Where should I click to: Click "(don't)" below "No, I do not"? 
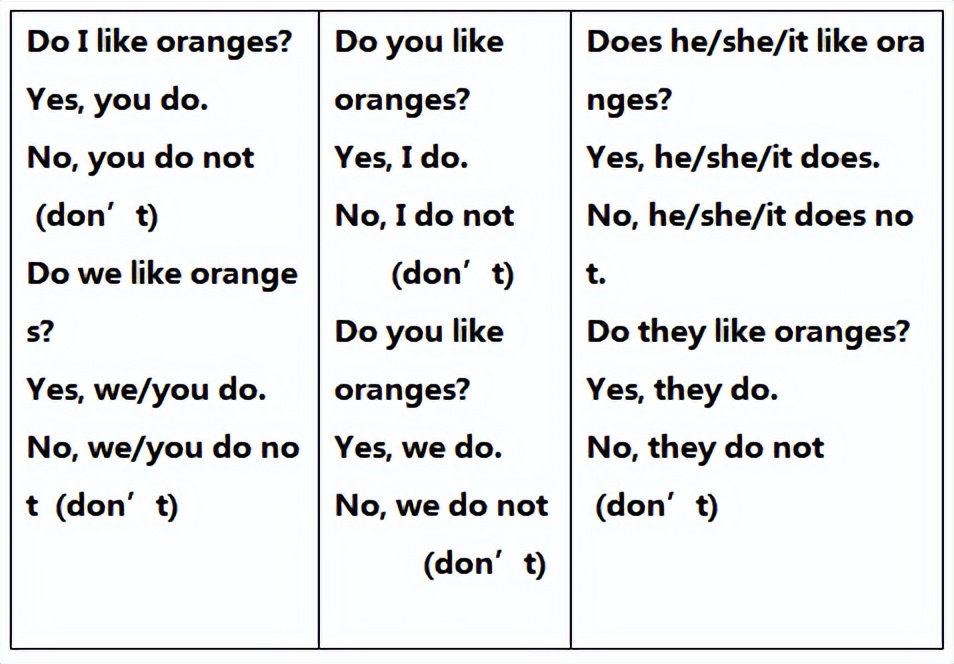click(x=453, y=274)
